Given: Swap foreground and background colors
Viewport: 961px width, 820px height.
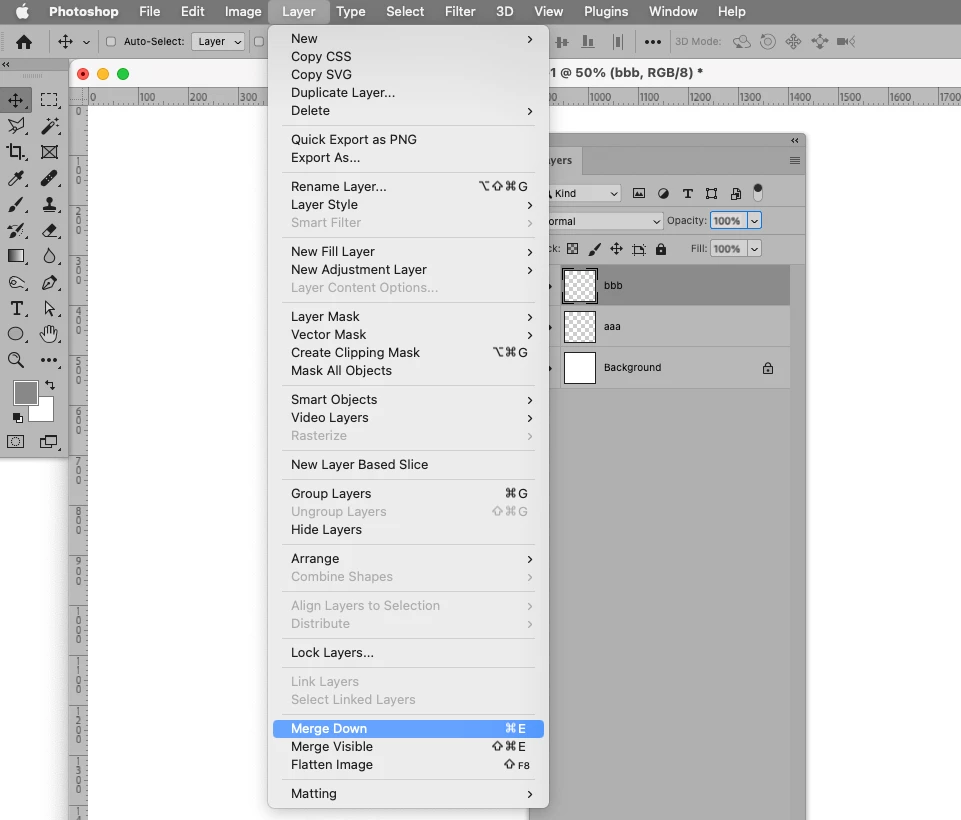Looking at the screenshot, I should coord(50,385).
